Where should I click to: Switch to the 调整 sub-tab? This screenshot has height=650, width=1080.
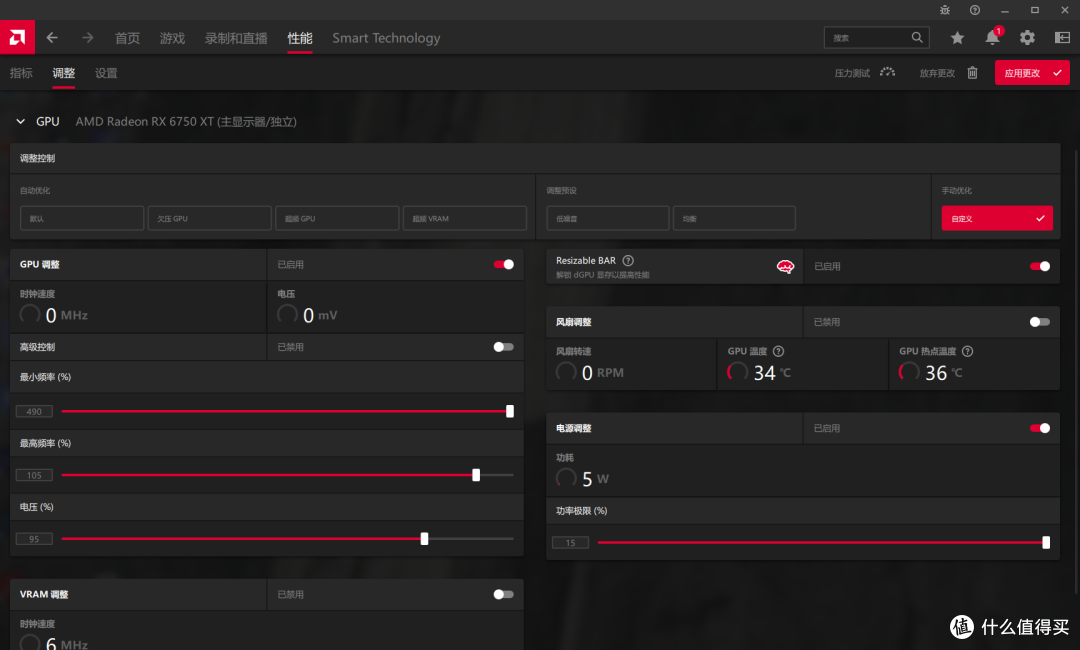pyautogui.click(x=63, y=73)
